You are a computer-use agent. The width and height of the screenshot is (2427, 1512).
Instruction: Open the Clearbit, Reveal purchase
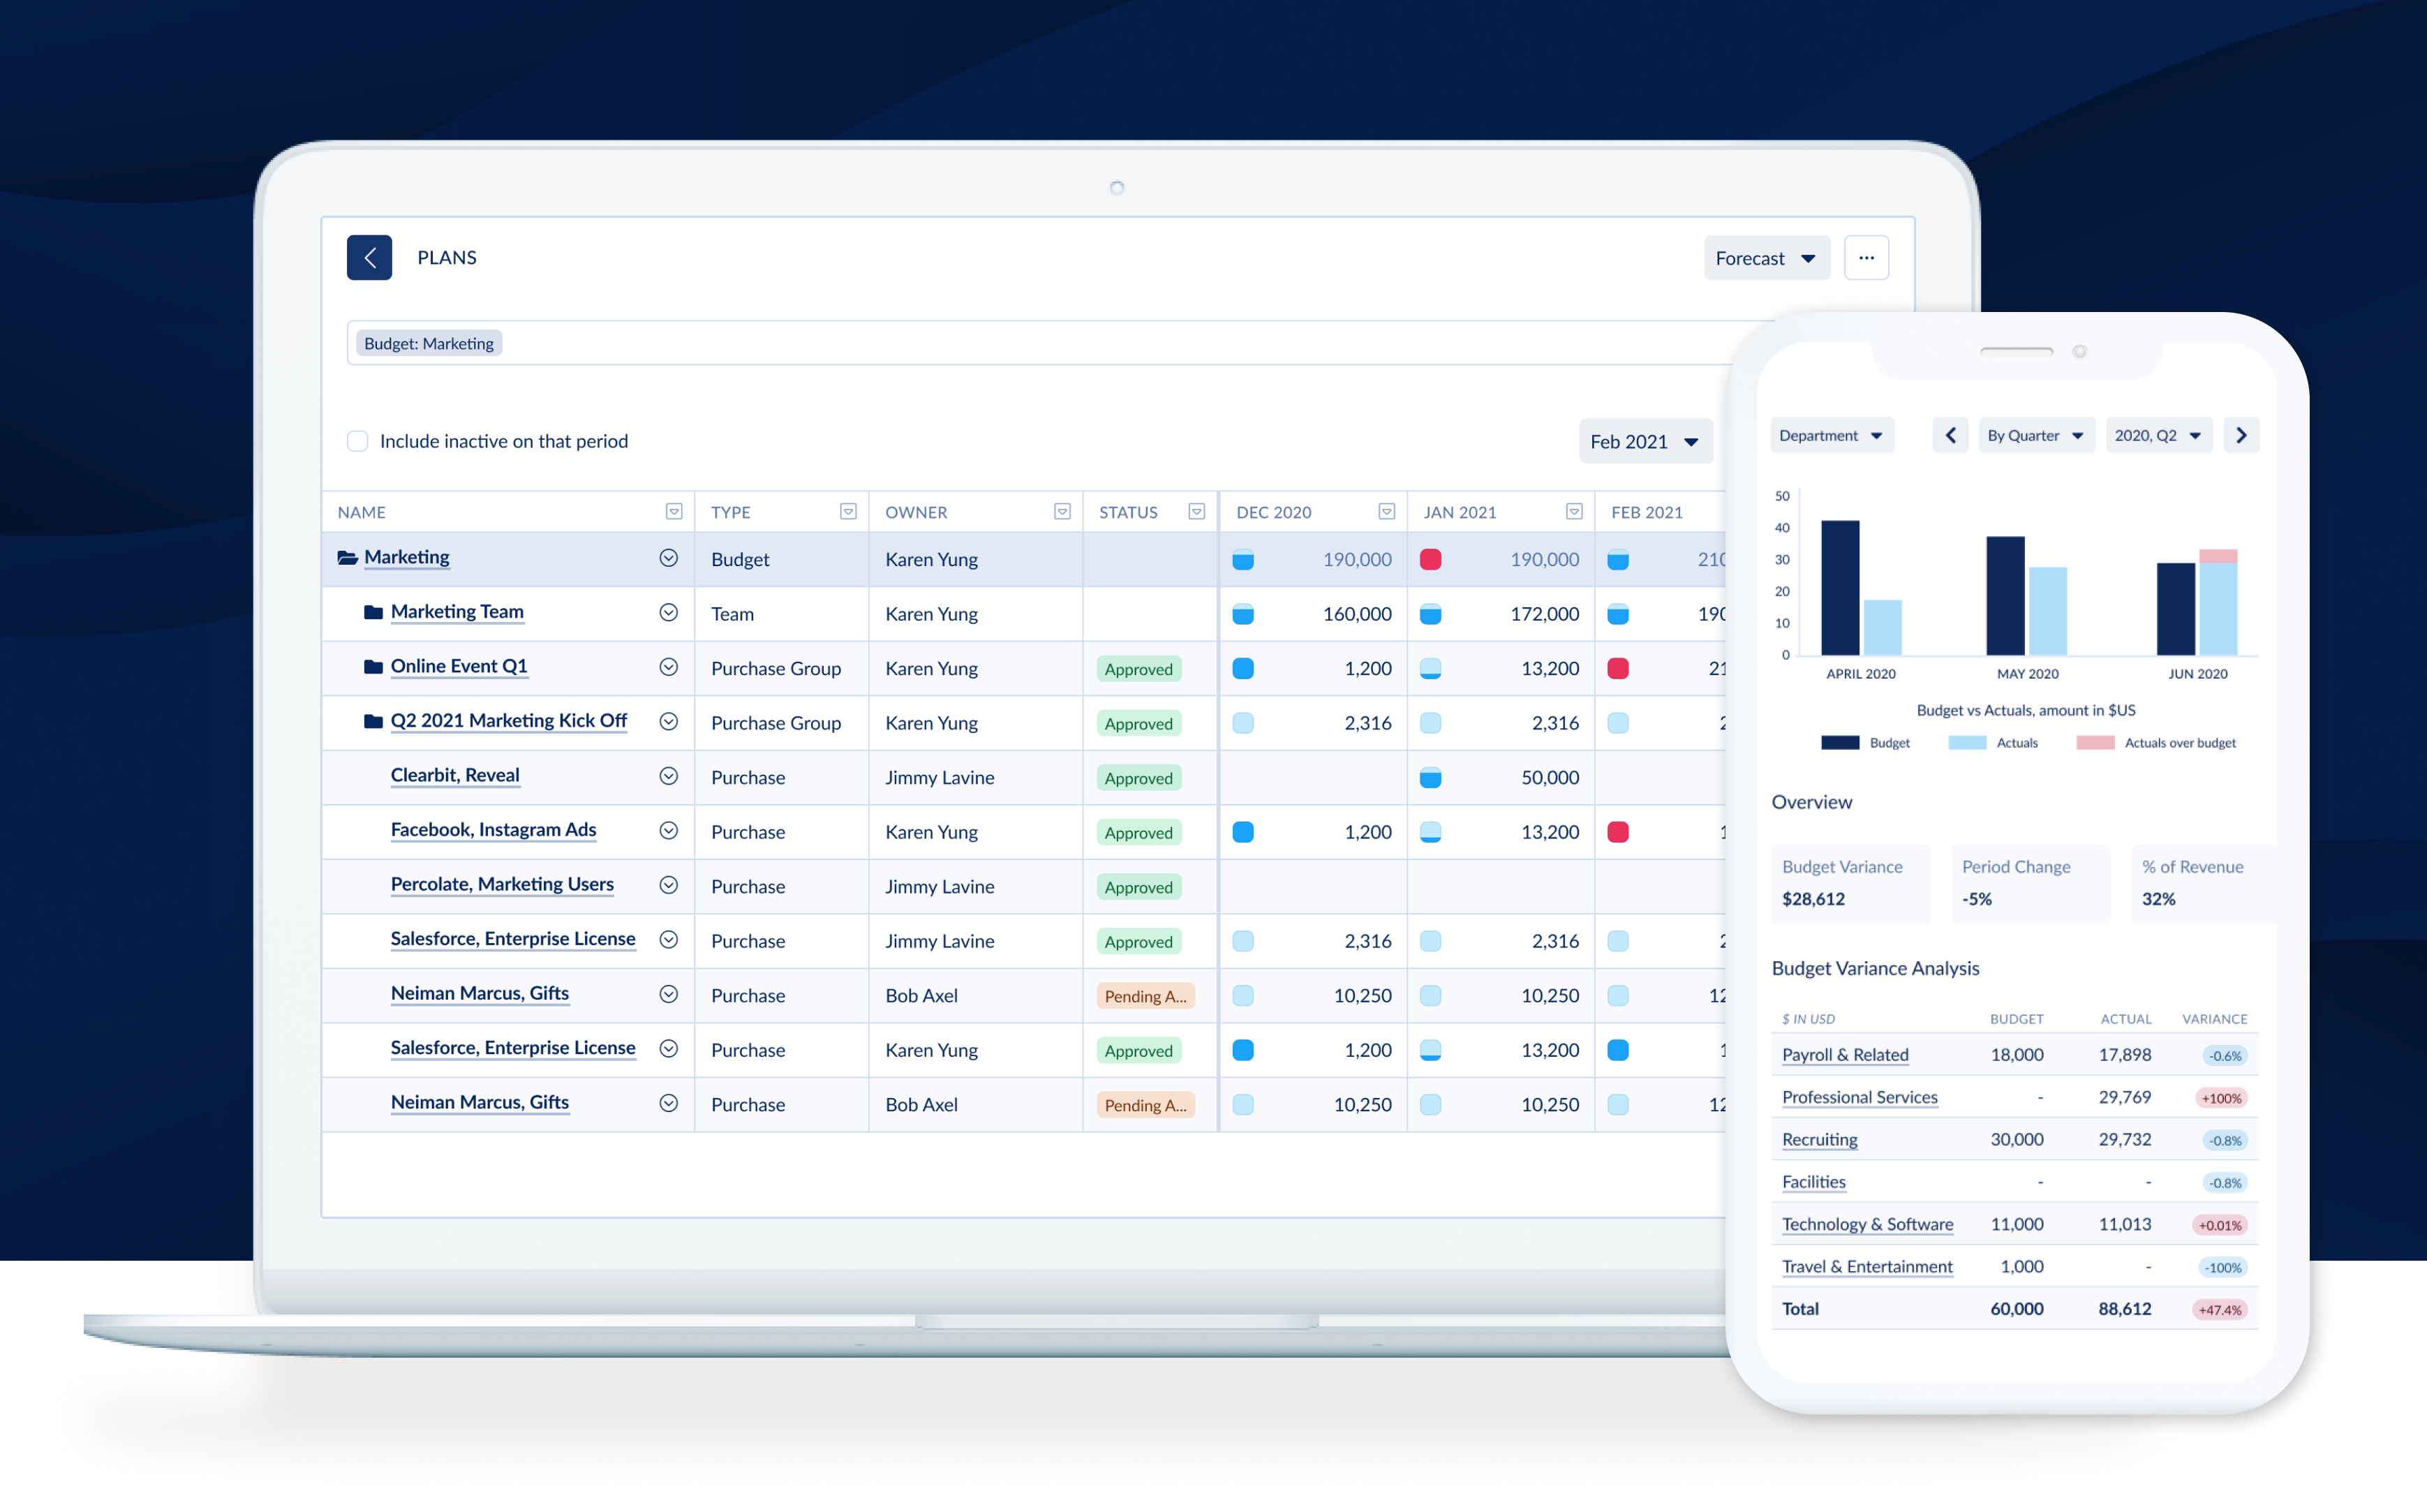tap(455, 775)
